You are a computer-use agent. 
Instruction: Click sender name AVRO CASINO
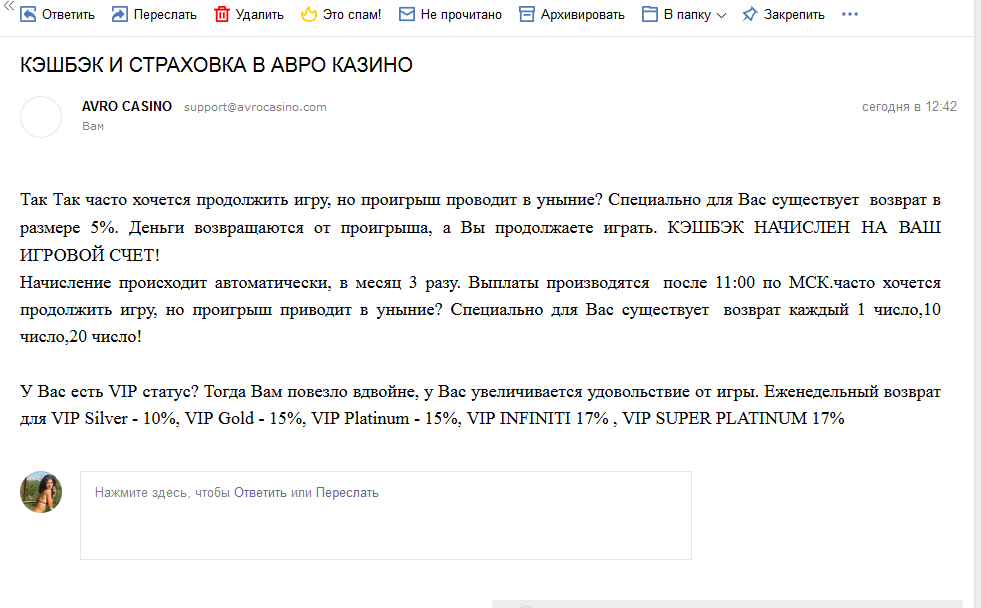127,107
